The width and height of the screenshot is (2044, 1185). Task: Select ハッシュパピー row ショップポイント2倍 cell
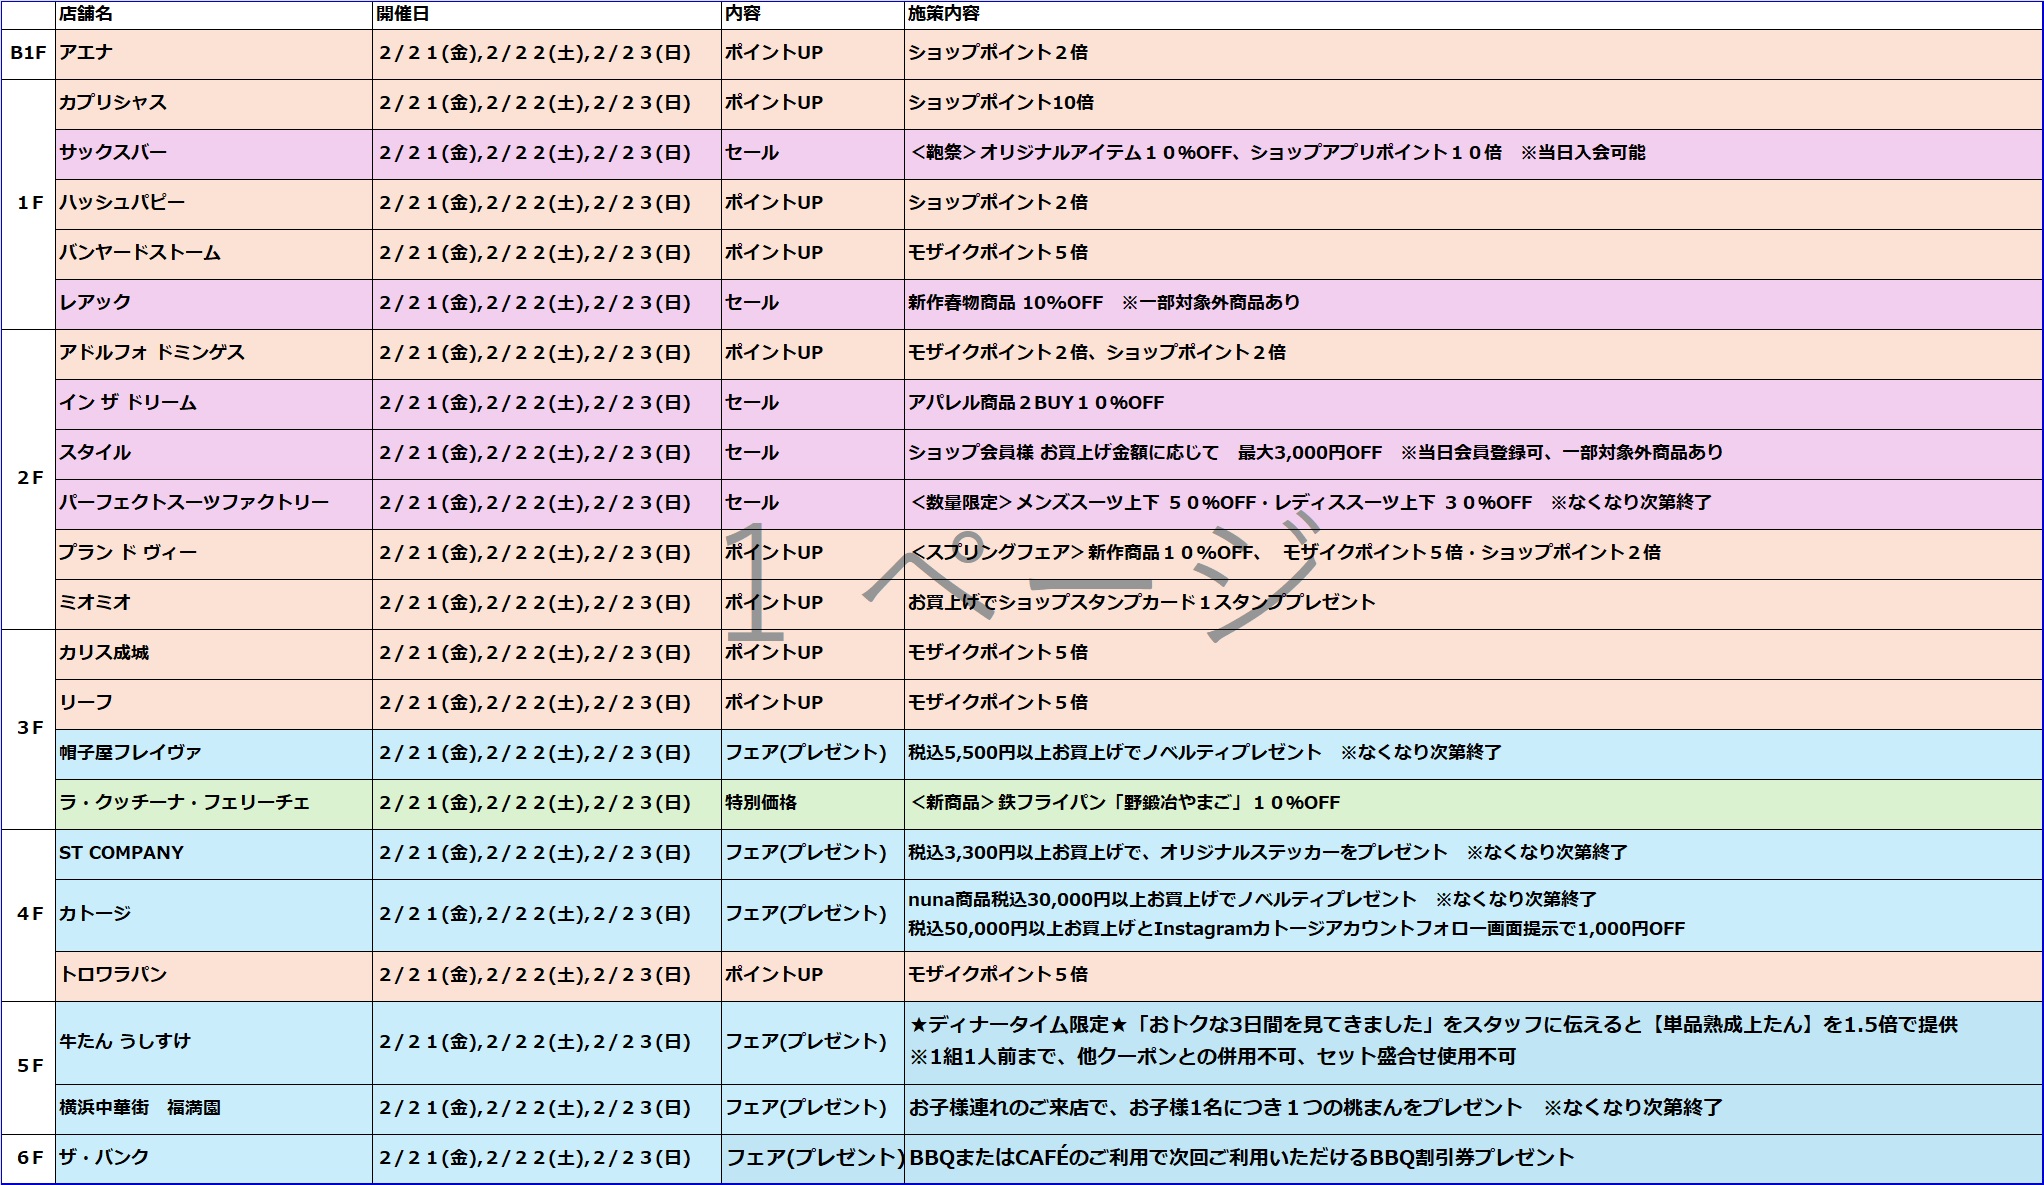point(1473,204)
